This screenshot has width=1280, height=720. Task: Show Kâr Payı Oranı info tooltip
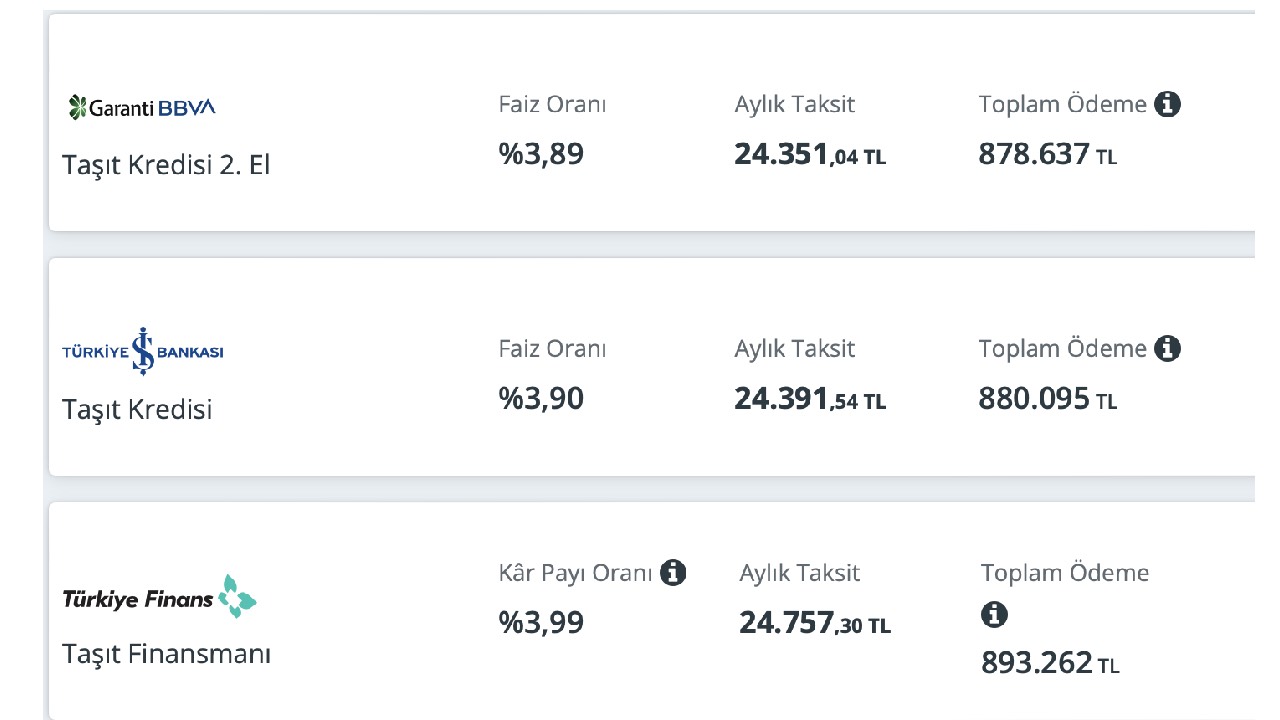click(673, 573)
